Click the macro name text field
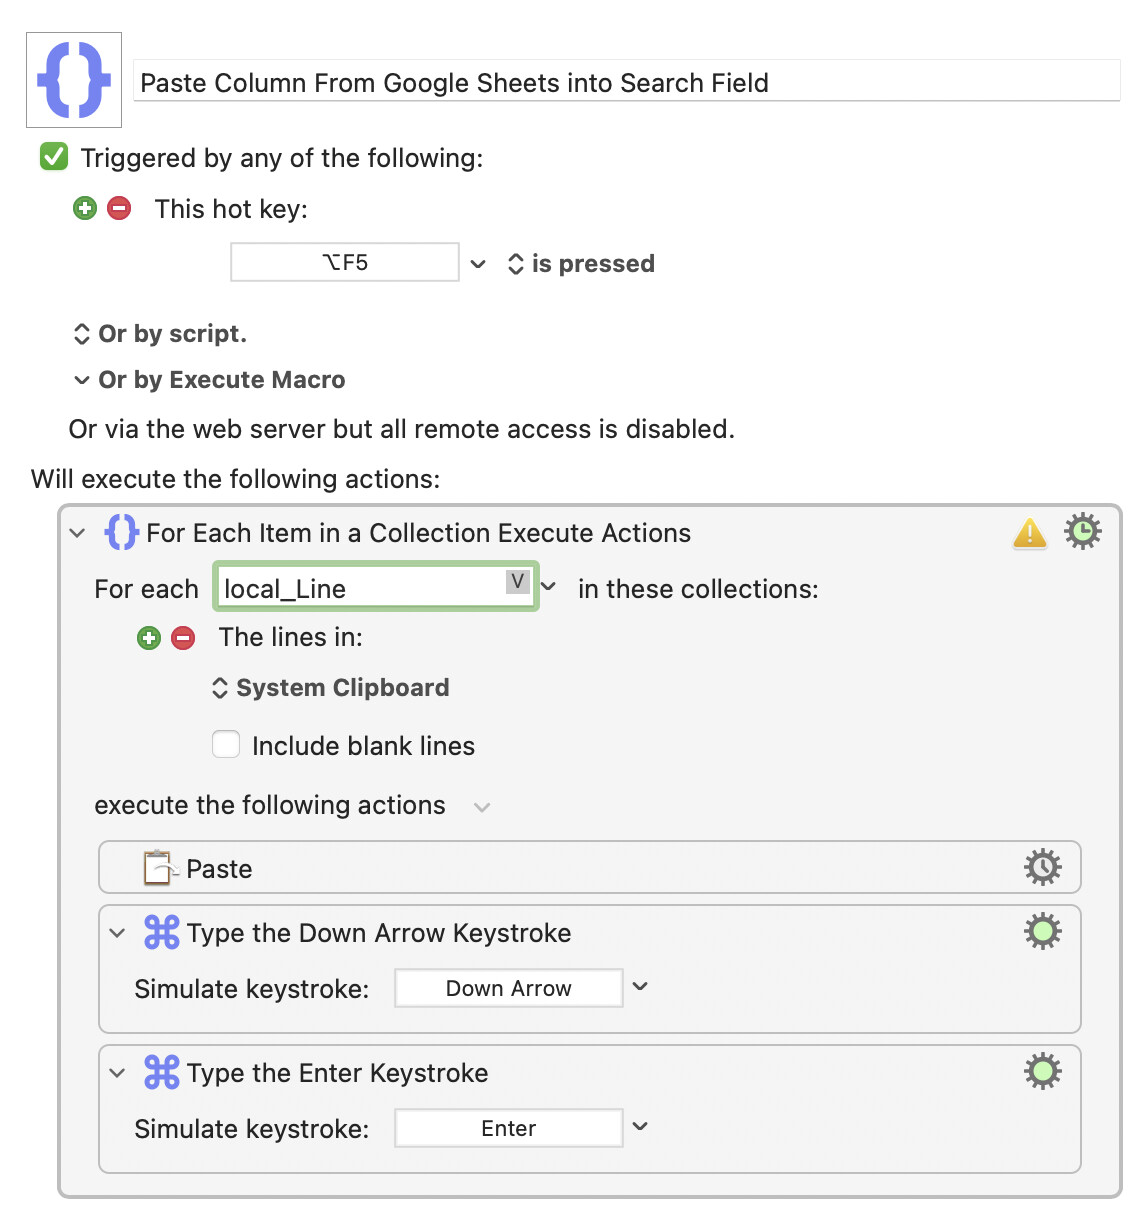The image size is (1144, 1212). tap(627, 82)
